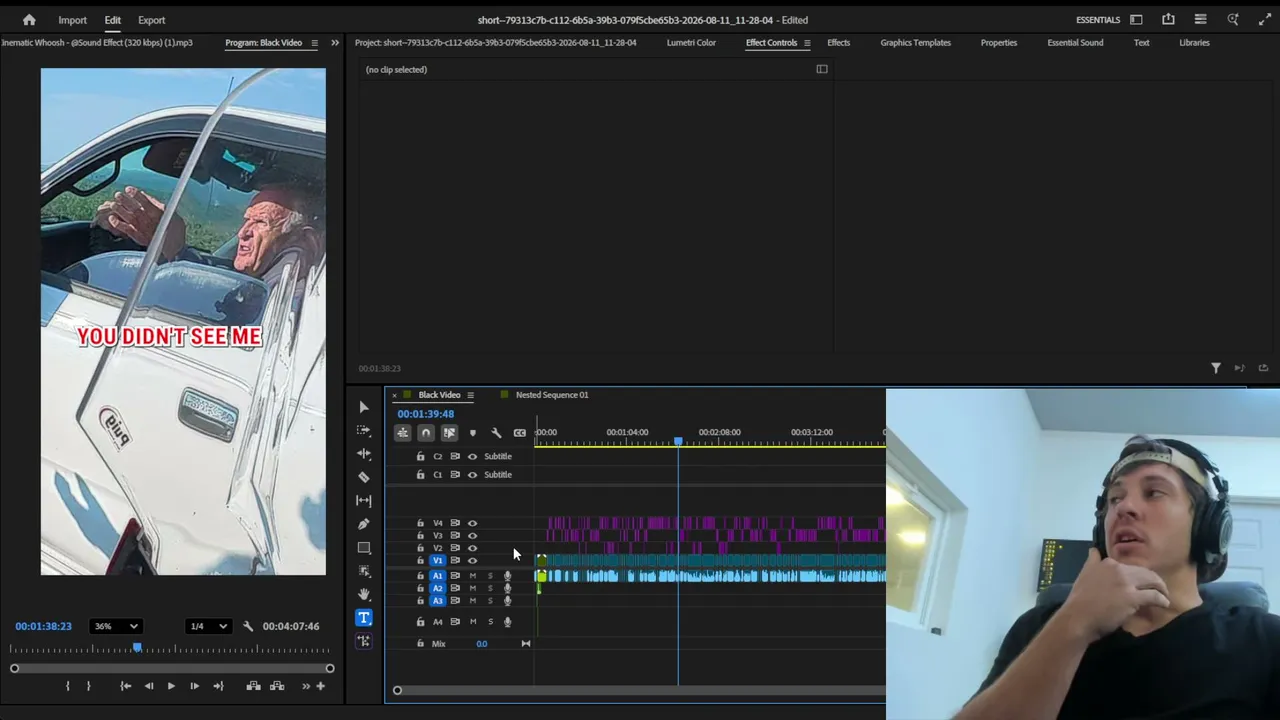Open the Essential Sound tab
The height and width of the screenshot is (720, 1280).
(1075, 43)
